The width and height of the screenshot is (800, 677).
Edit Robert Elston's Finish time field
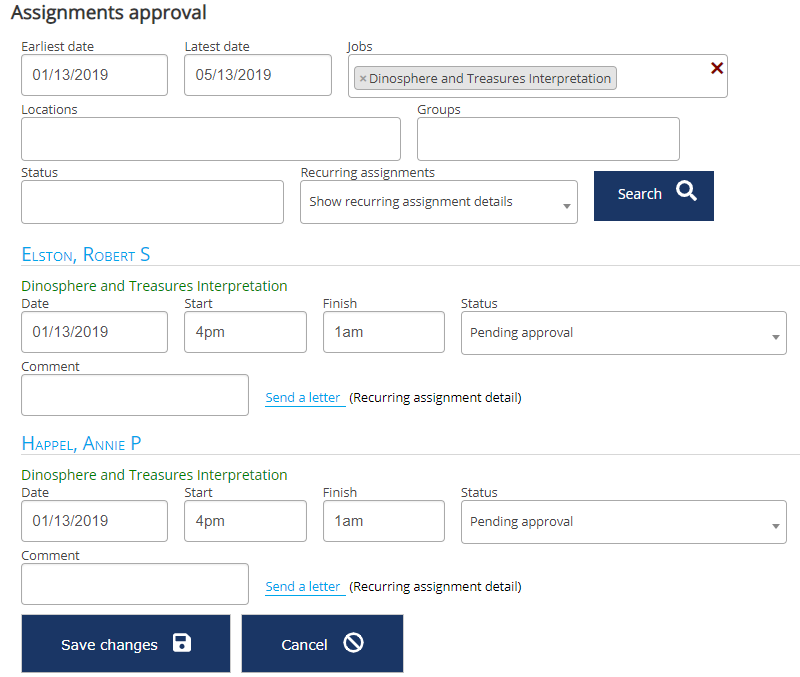click(x=383, y=332)
